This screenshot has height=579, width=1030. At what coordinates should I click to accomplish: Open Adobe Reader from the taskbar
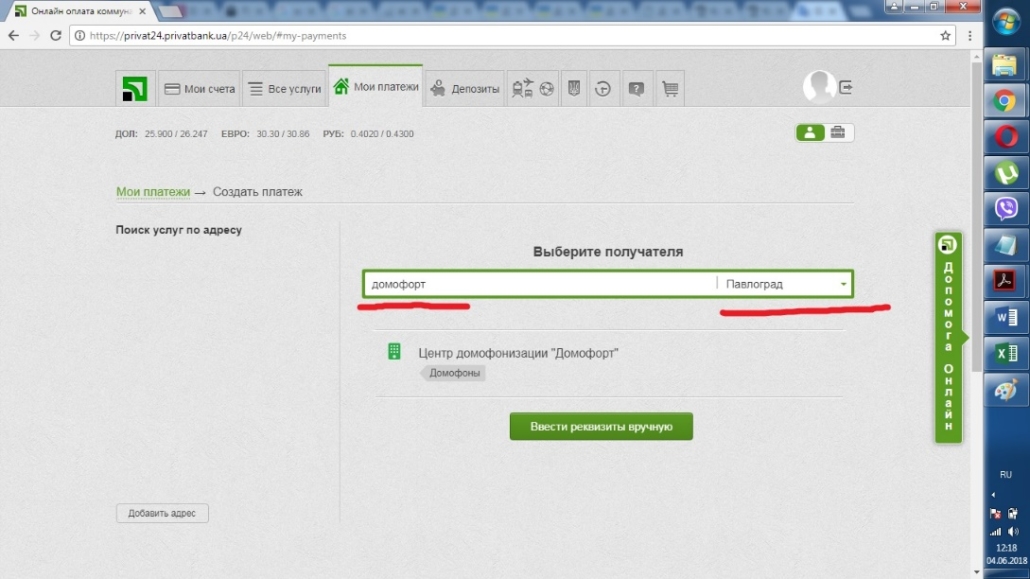1005,281
